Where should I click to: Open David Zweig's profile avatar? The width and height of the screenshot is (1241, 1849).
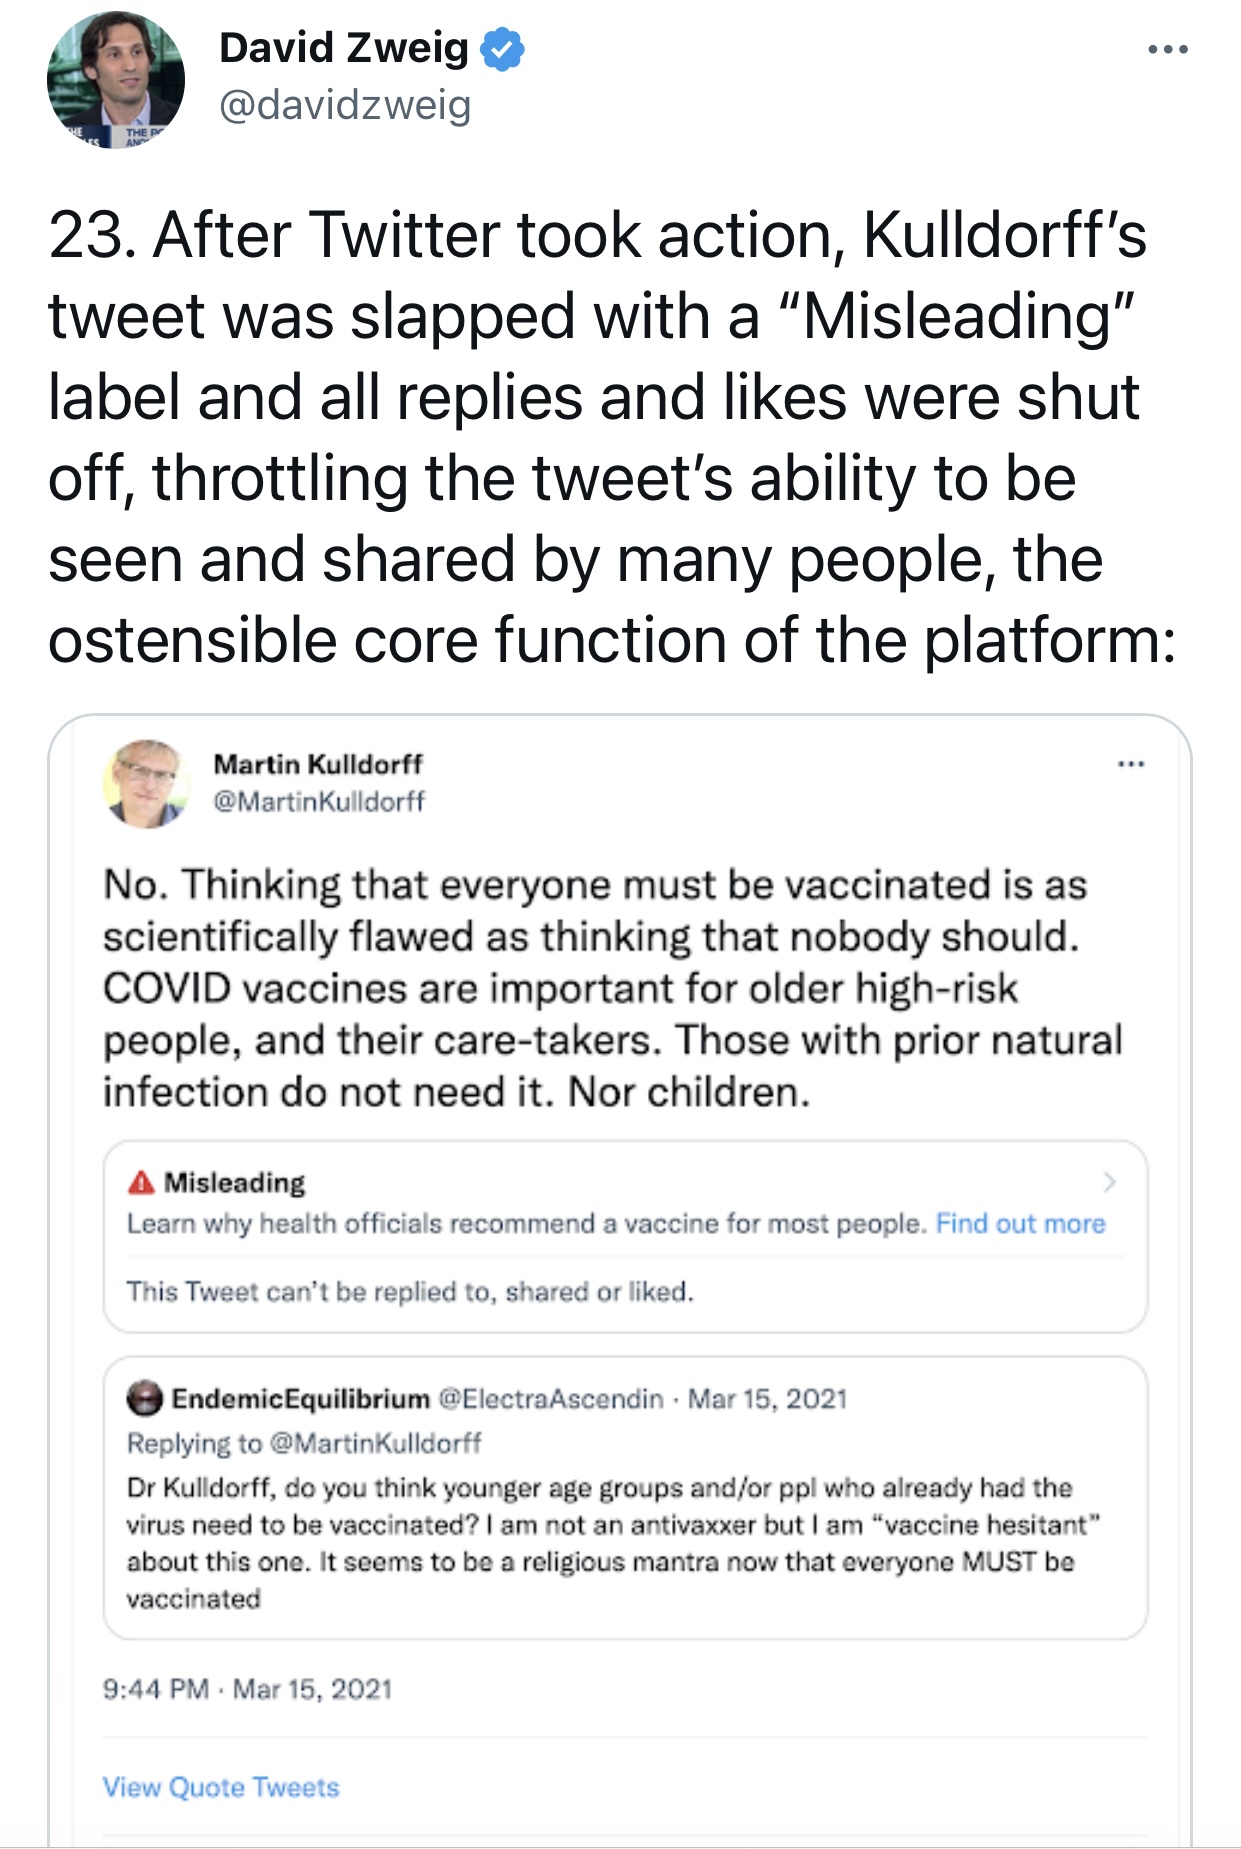coord(115,80)
